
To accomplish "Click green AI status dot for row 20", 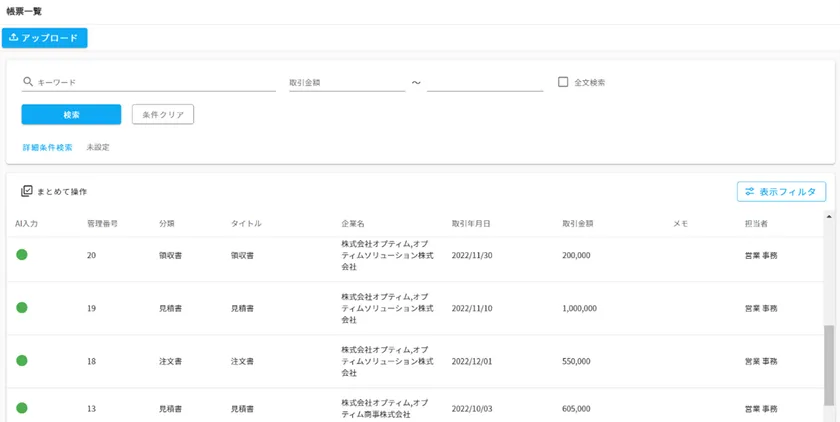I will tap(21, 255).
